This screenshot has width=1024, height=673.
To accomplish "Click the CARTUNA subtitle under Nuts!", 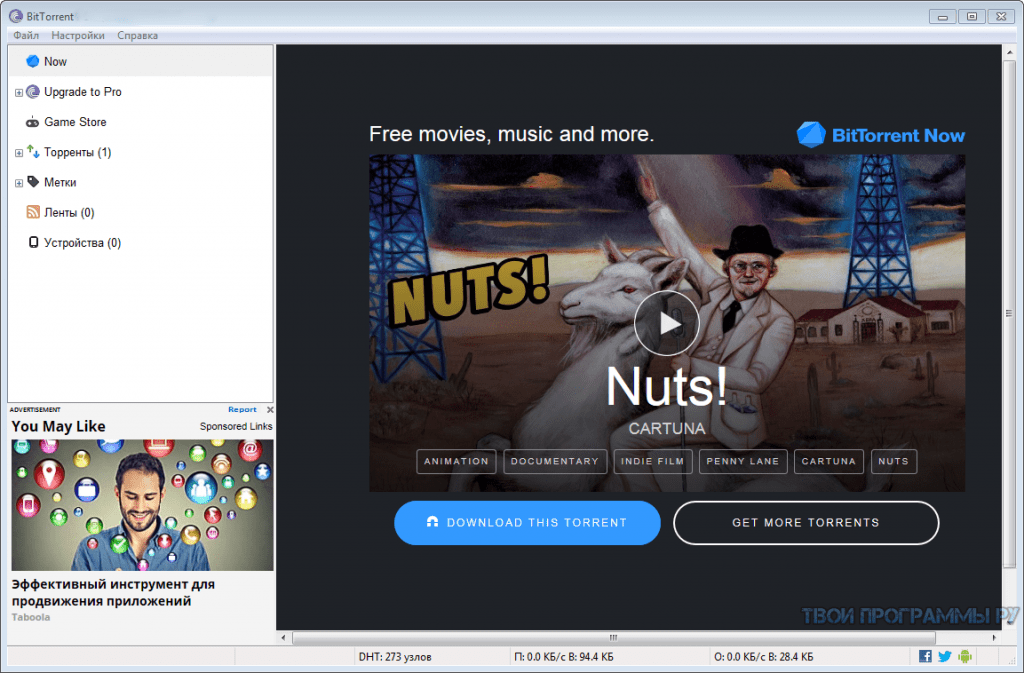I will tap(667, 428).
